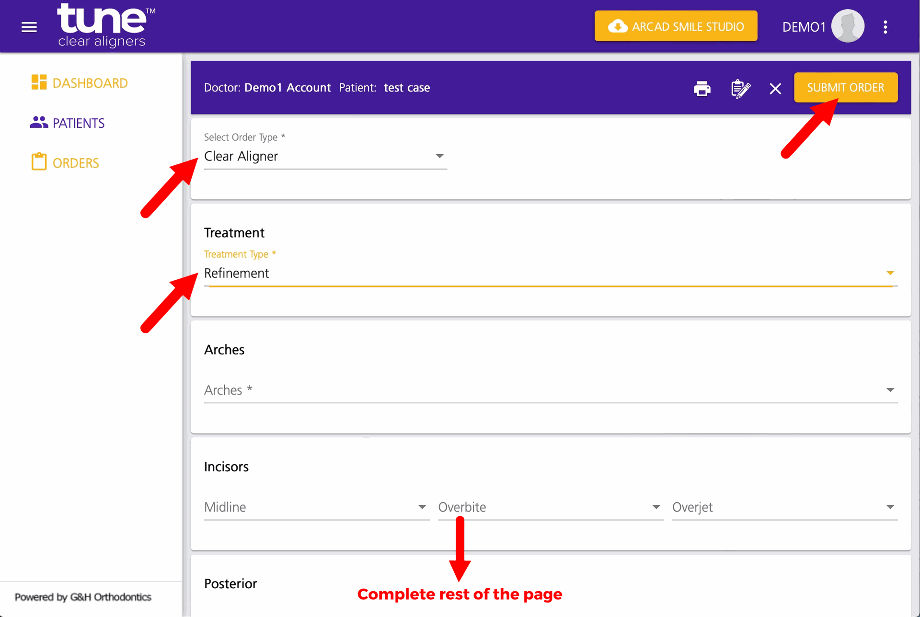This screenshot has height=617, width=920.
Task: Click the edit notes clipboard icon
Action: click(x=740, y=89)
